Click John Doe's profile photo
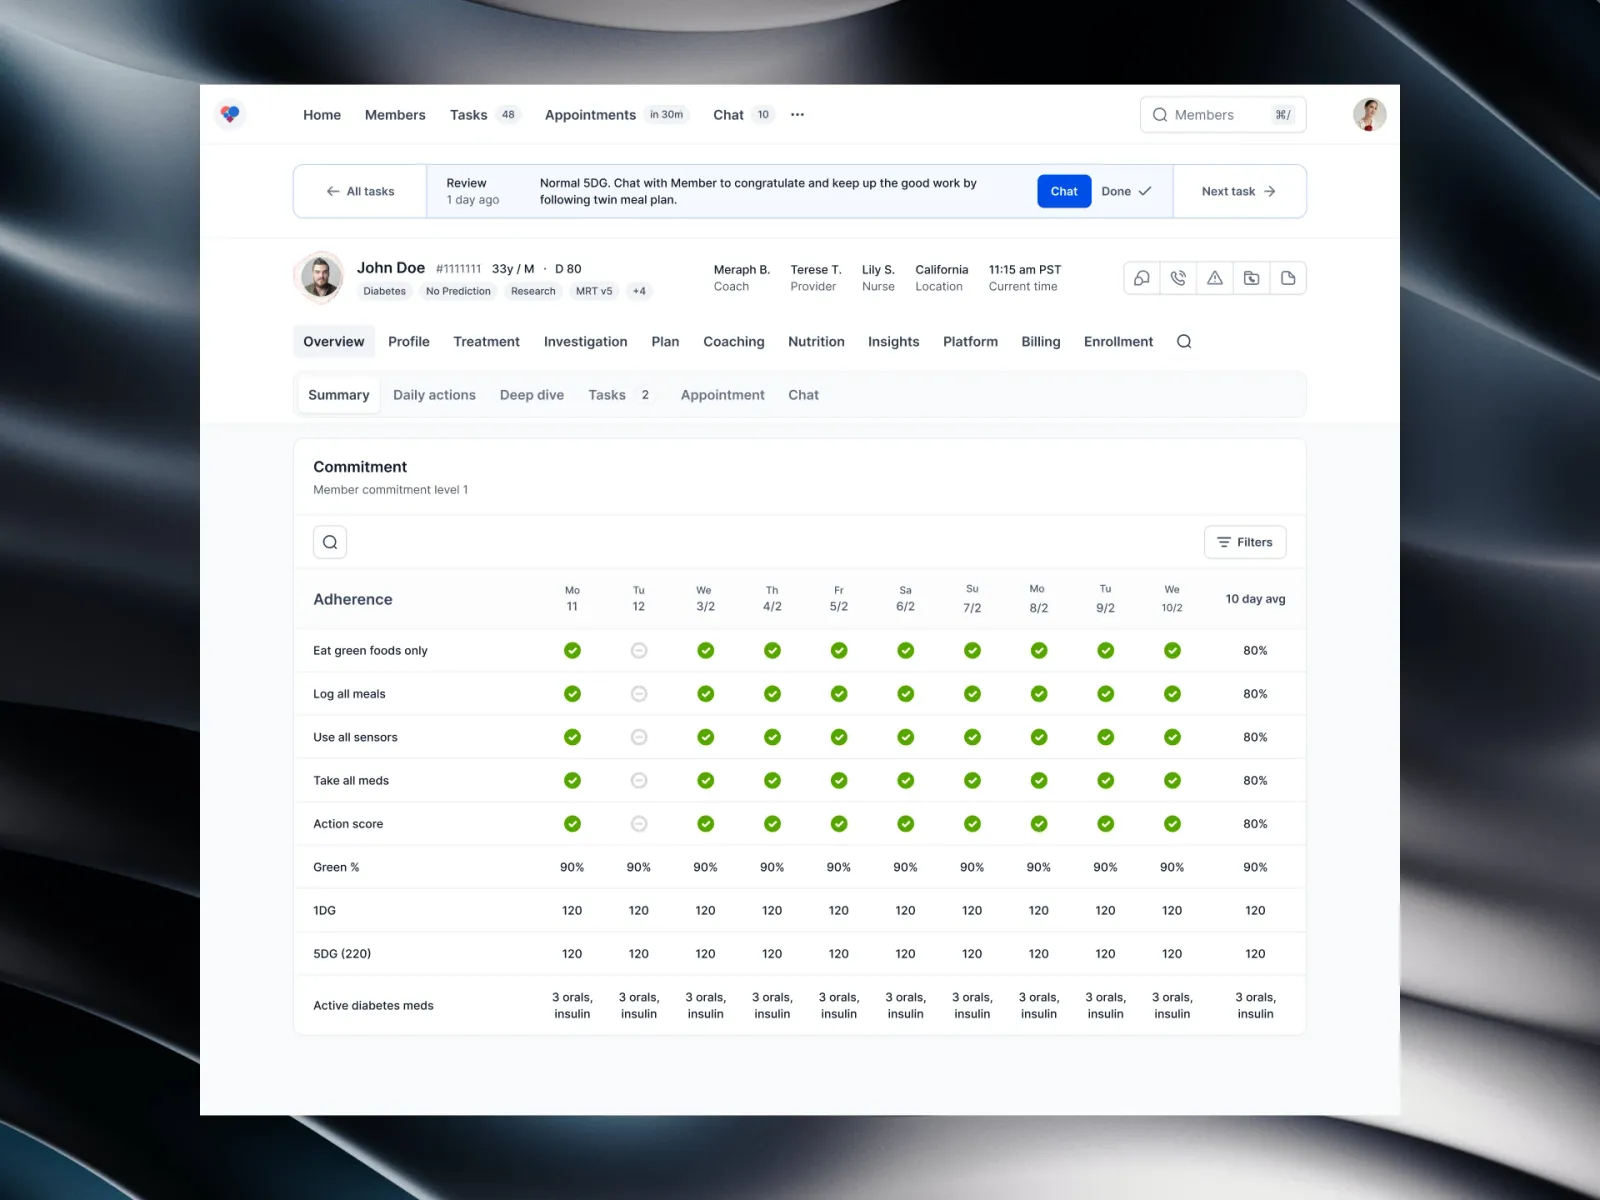The width and height of the screenshot is (1600, 1200). click(320, 278)
